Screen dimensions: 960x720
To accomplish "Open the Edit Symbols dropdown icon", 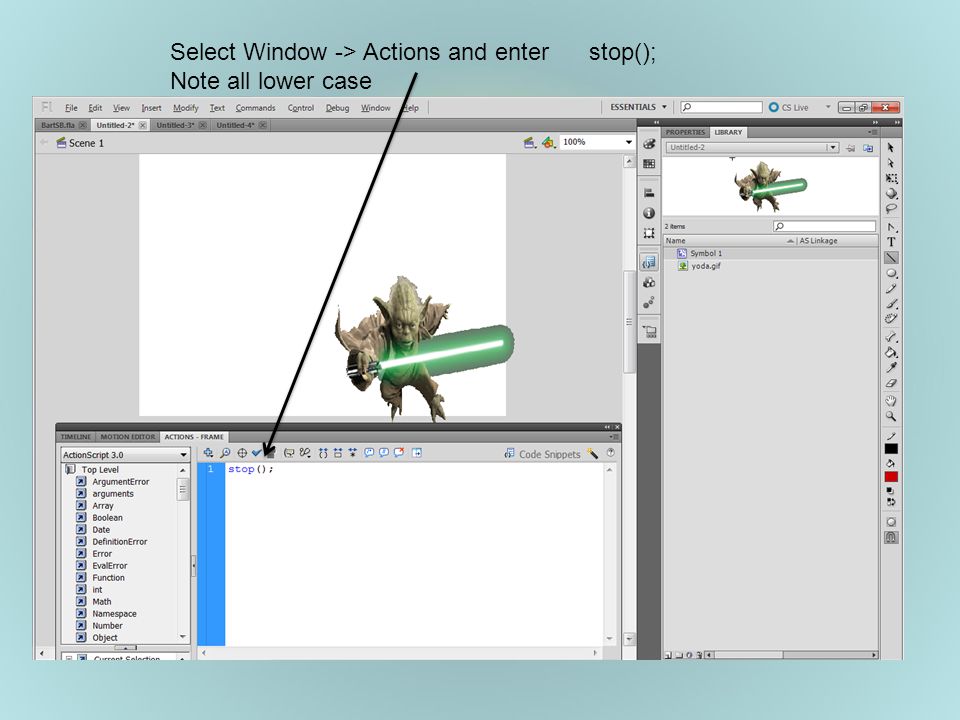I will click(x=548, y=143).
